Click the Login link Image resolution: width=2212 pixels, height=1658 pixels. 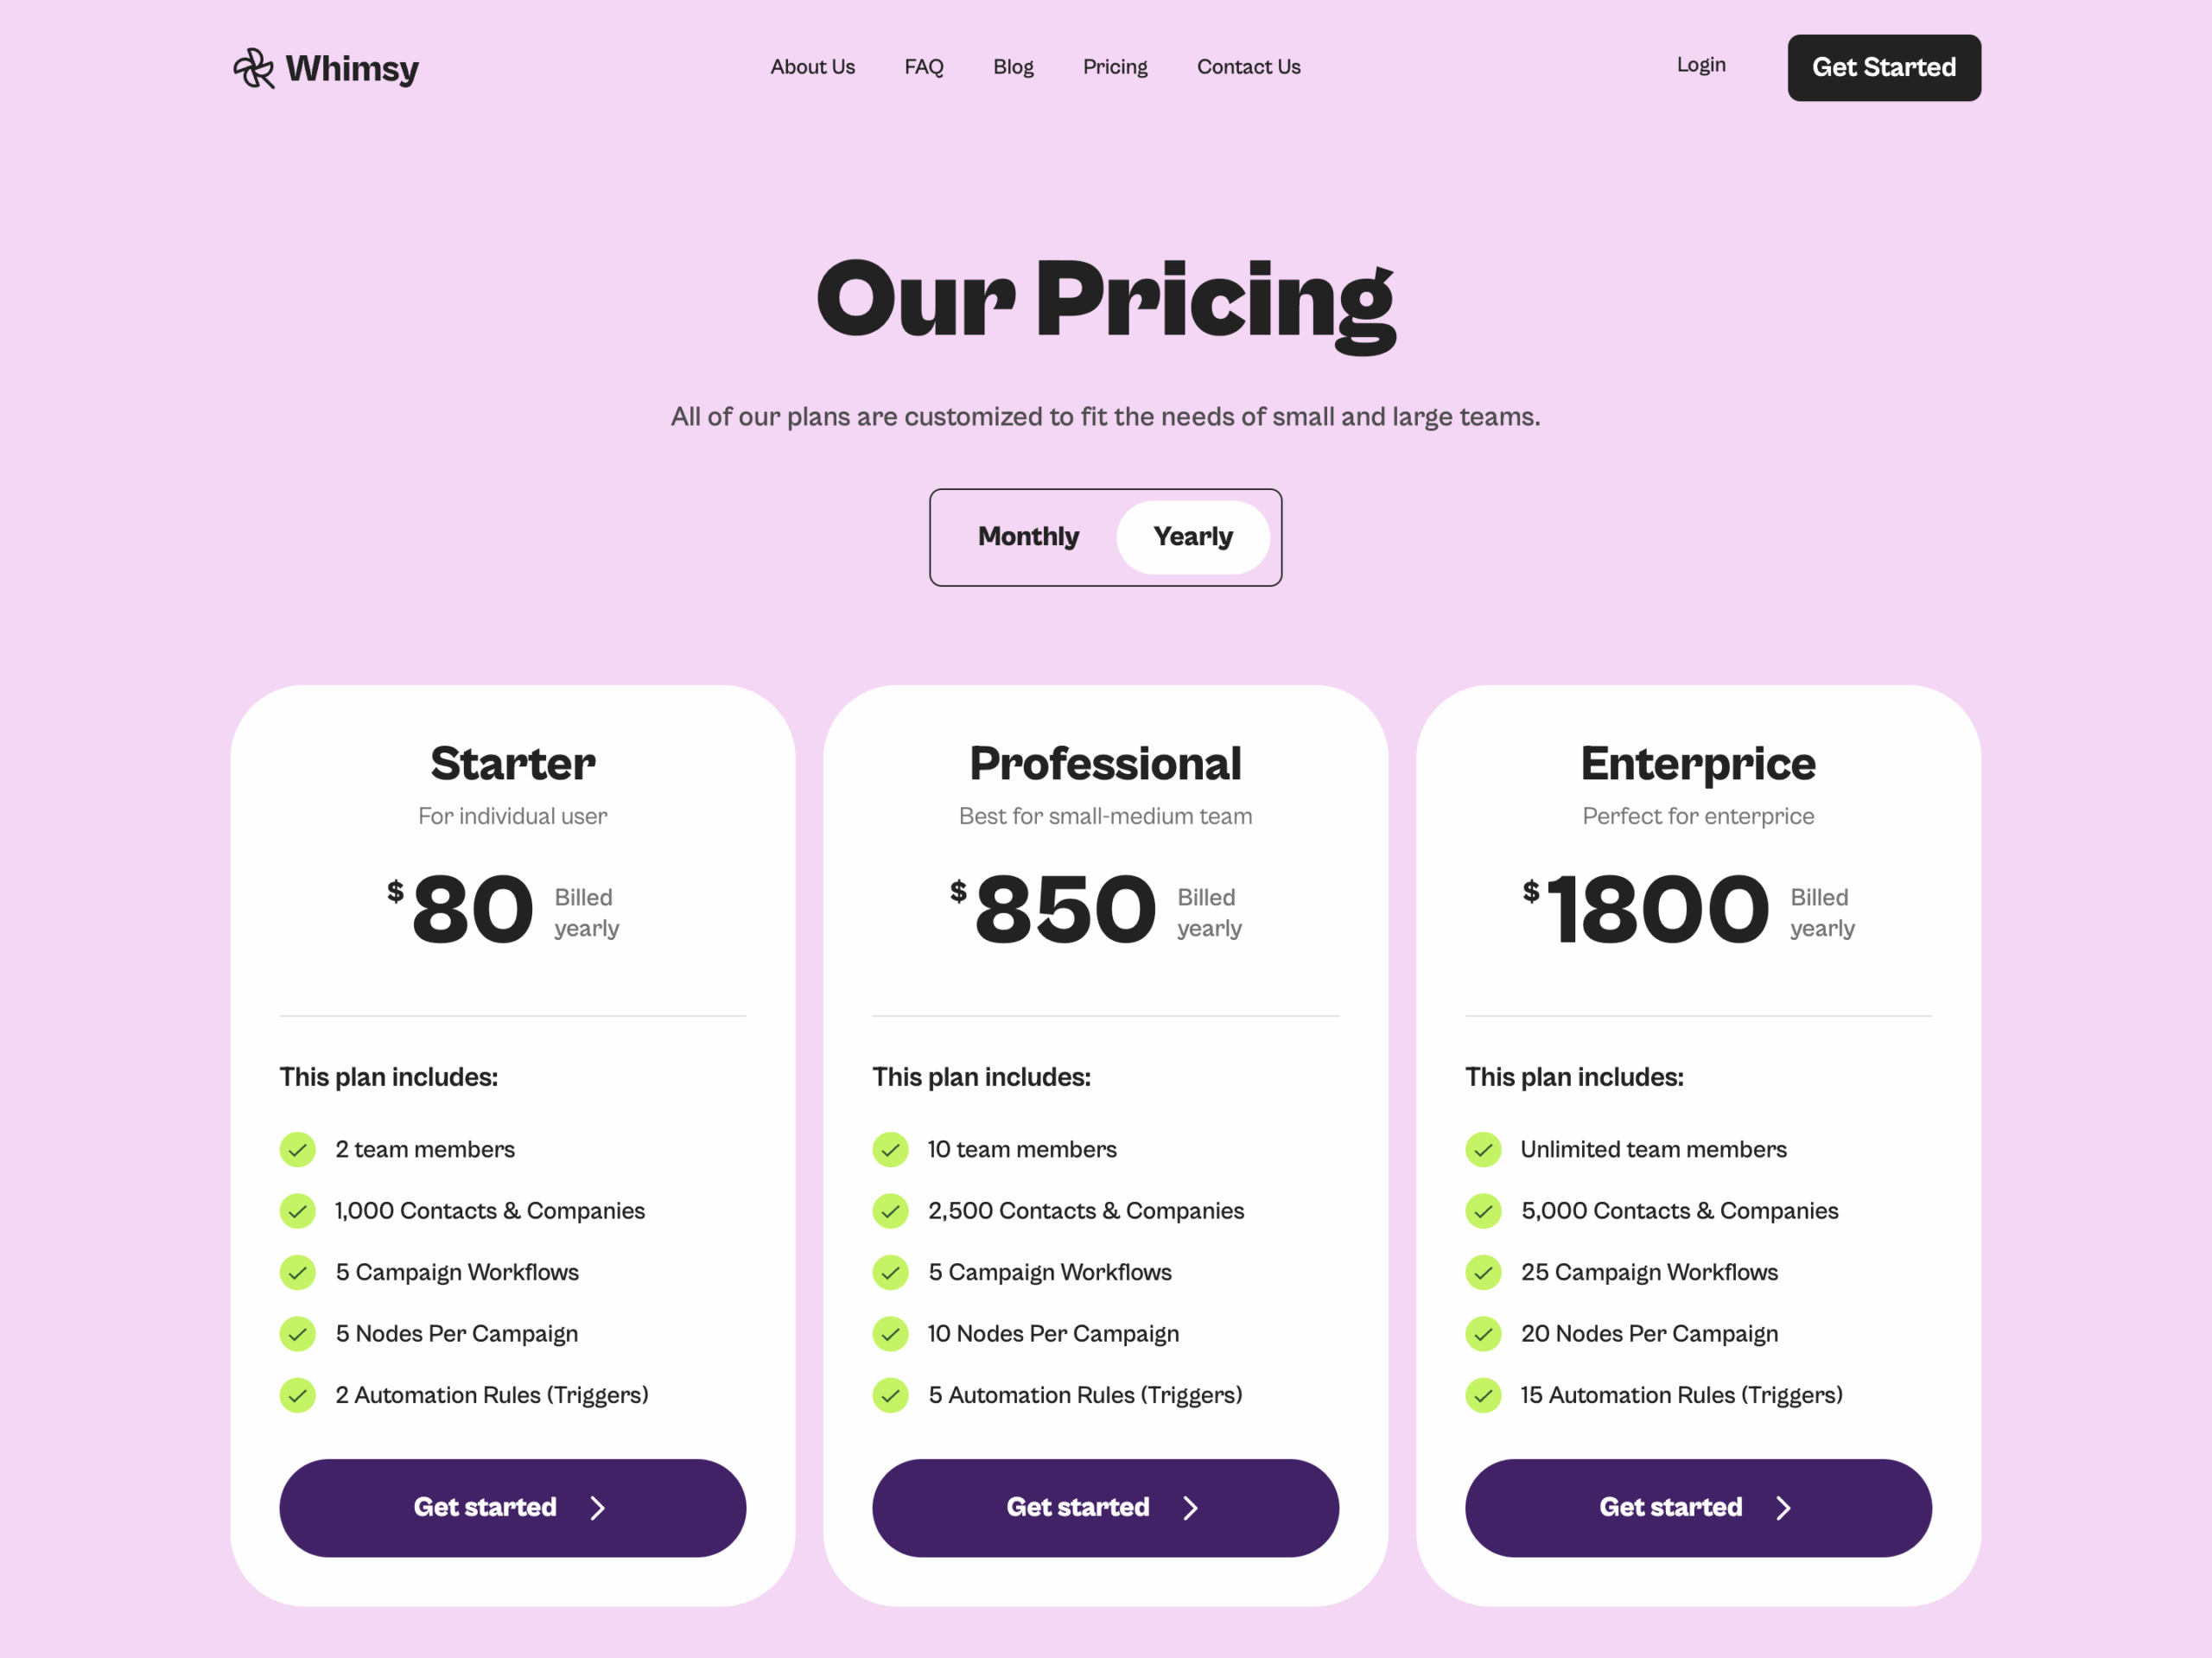1700,64
